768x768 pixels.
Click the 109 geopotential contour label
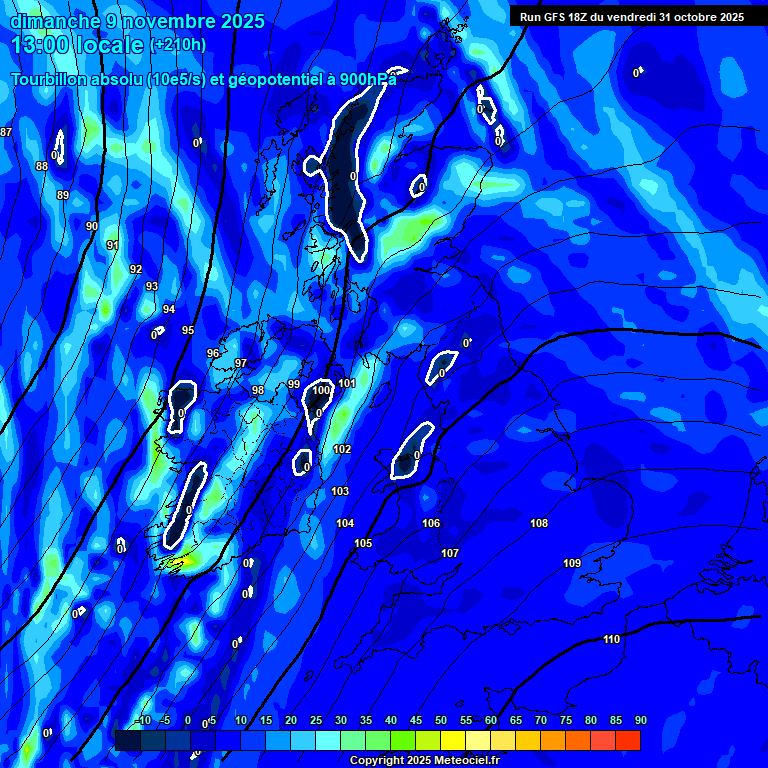[x=572, y=563]
